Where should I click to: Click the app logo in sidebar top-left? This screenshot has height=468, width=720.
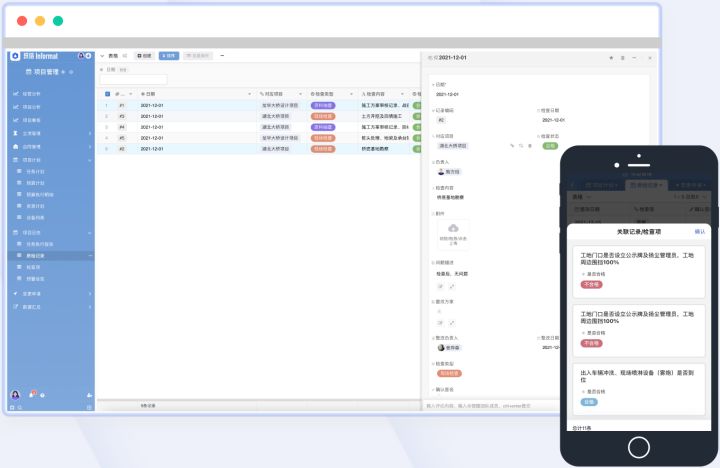(15, 56)
